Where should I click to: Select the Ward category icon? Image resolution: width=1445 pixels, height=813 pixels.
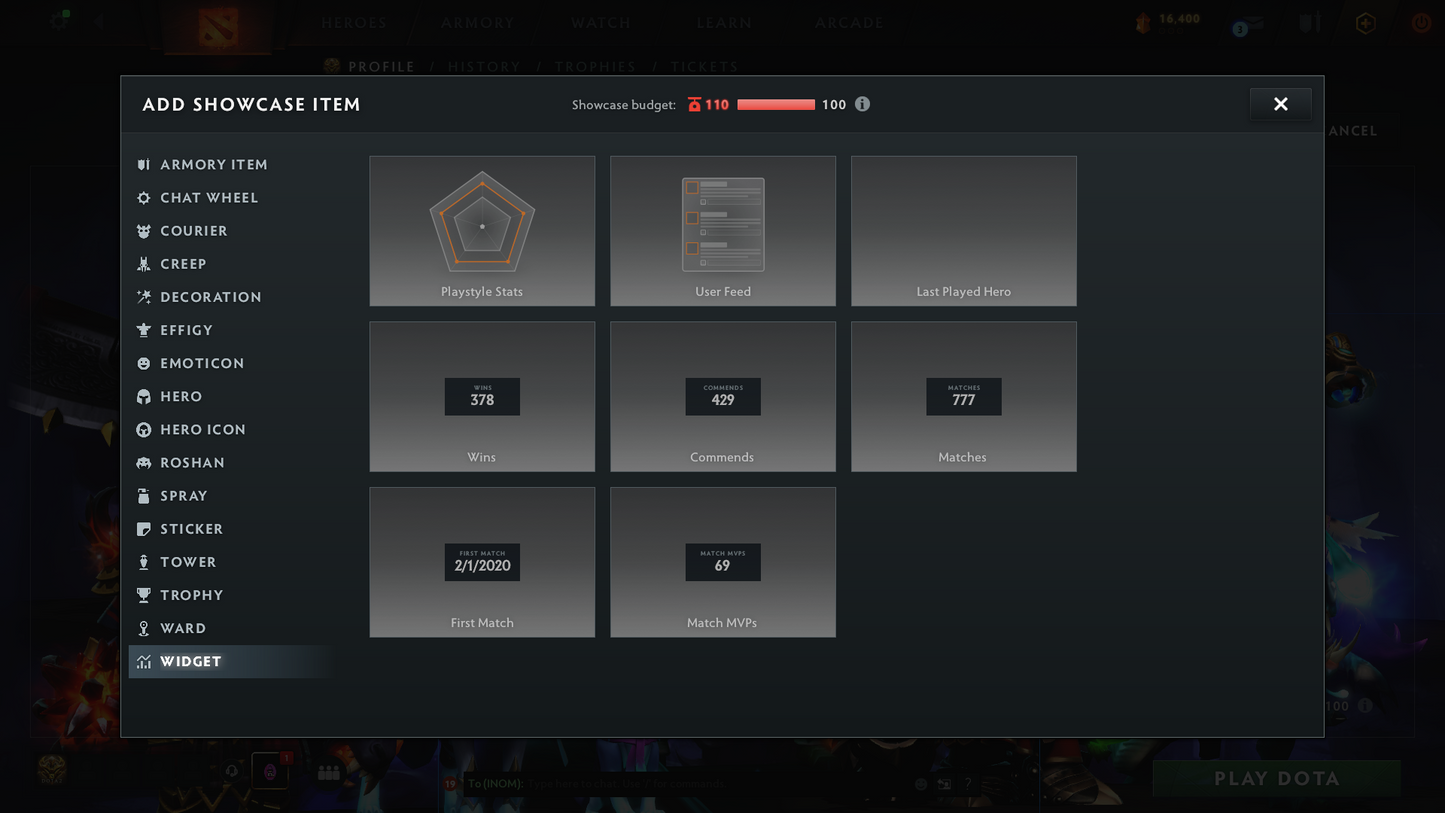[x=144, y=628]
